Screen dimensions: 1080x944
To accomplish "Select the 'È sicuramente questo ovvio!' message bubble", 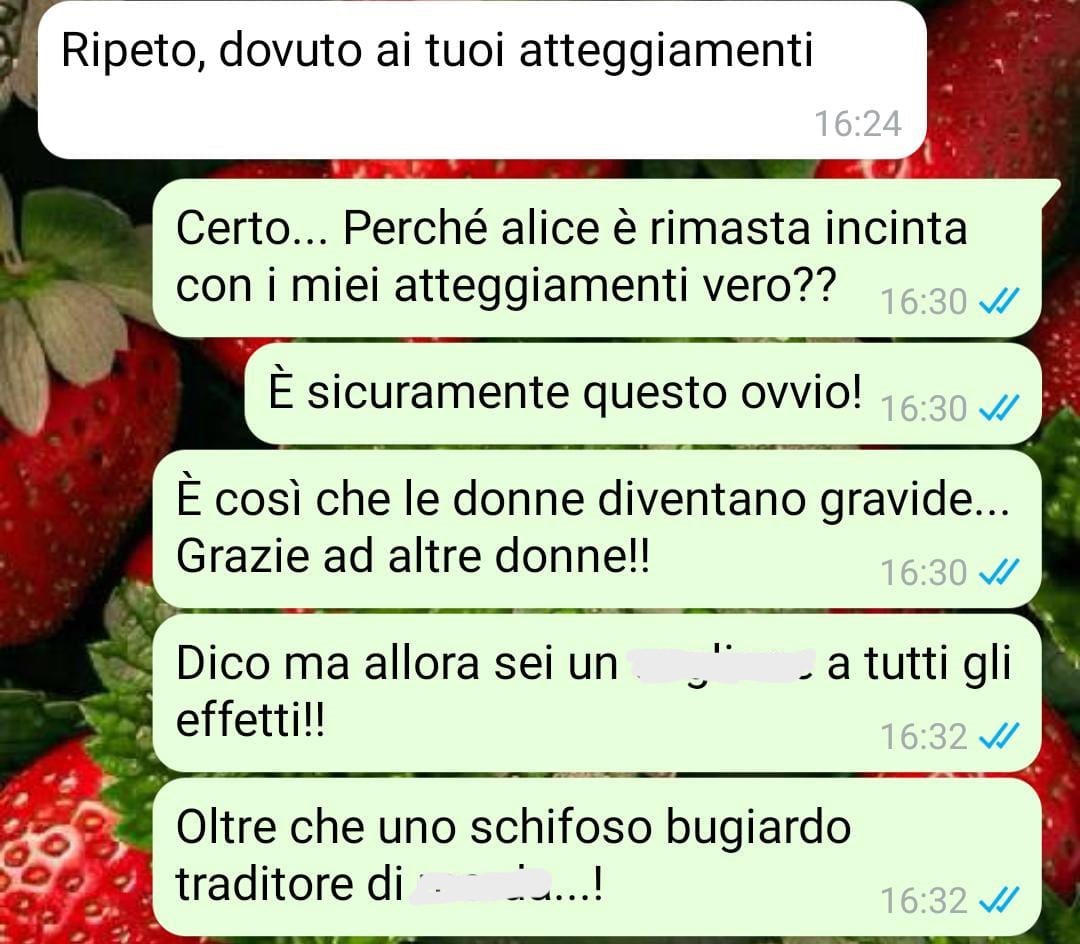I will pos(643,394).
